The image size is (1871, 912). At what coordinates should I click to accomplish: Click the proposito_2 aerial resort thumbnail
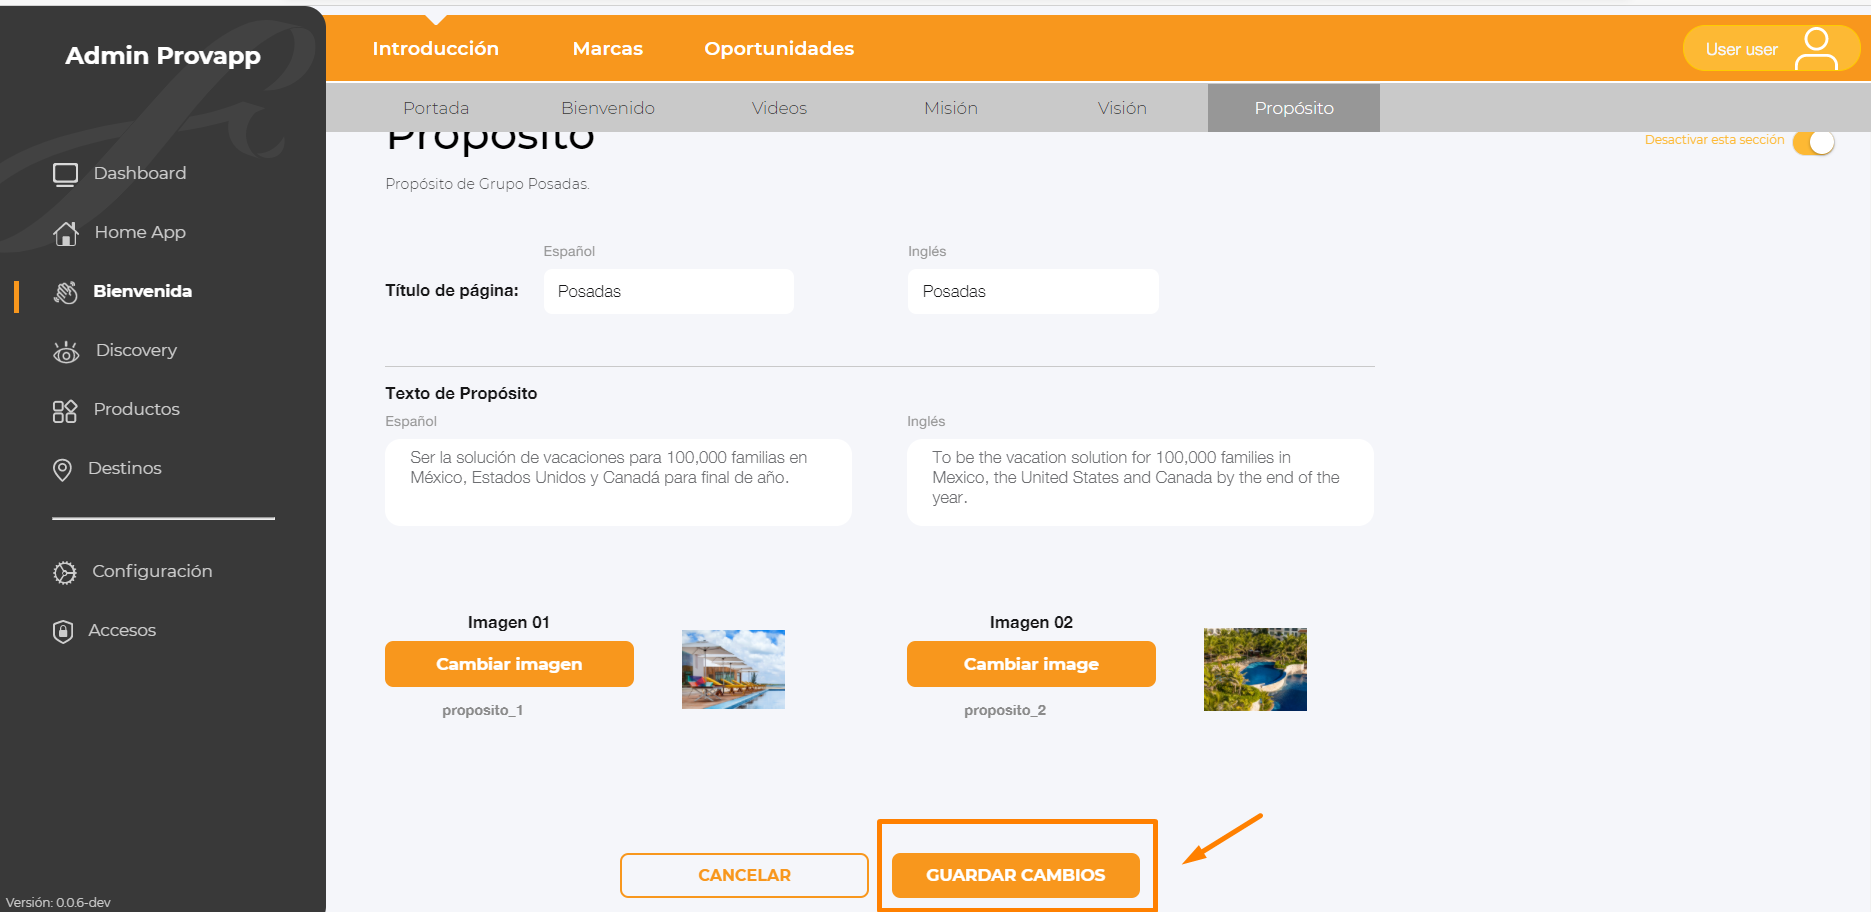[x=1255, y=669]
